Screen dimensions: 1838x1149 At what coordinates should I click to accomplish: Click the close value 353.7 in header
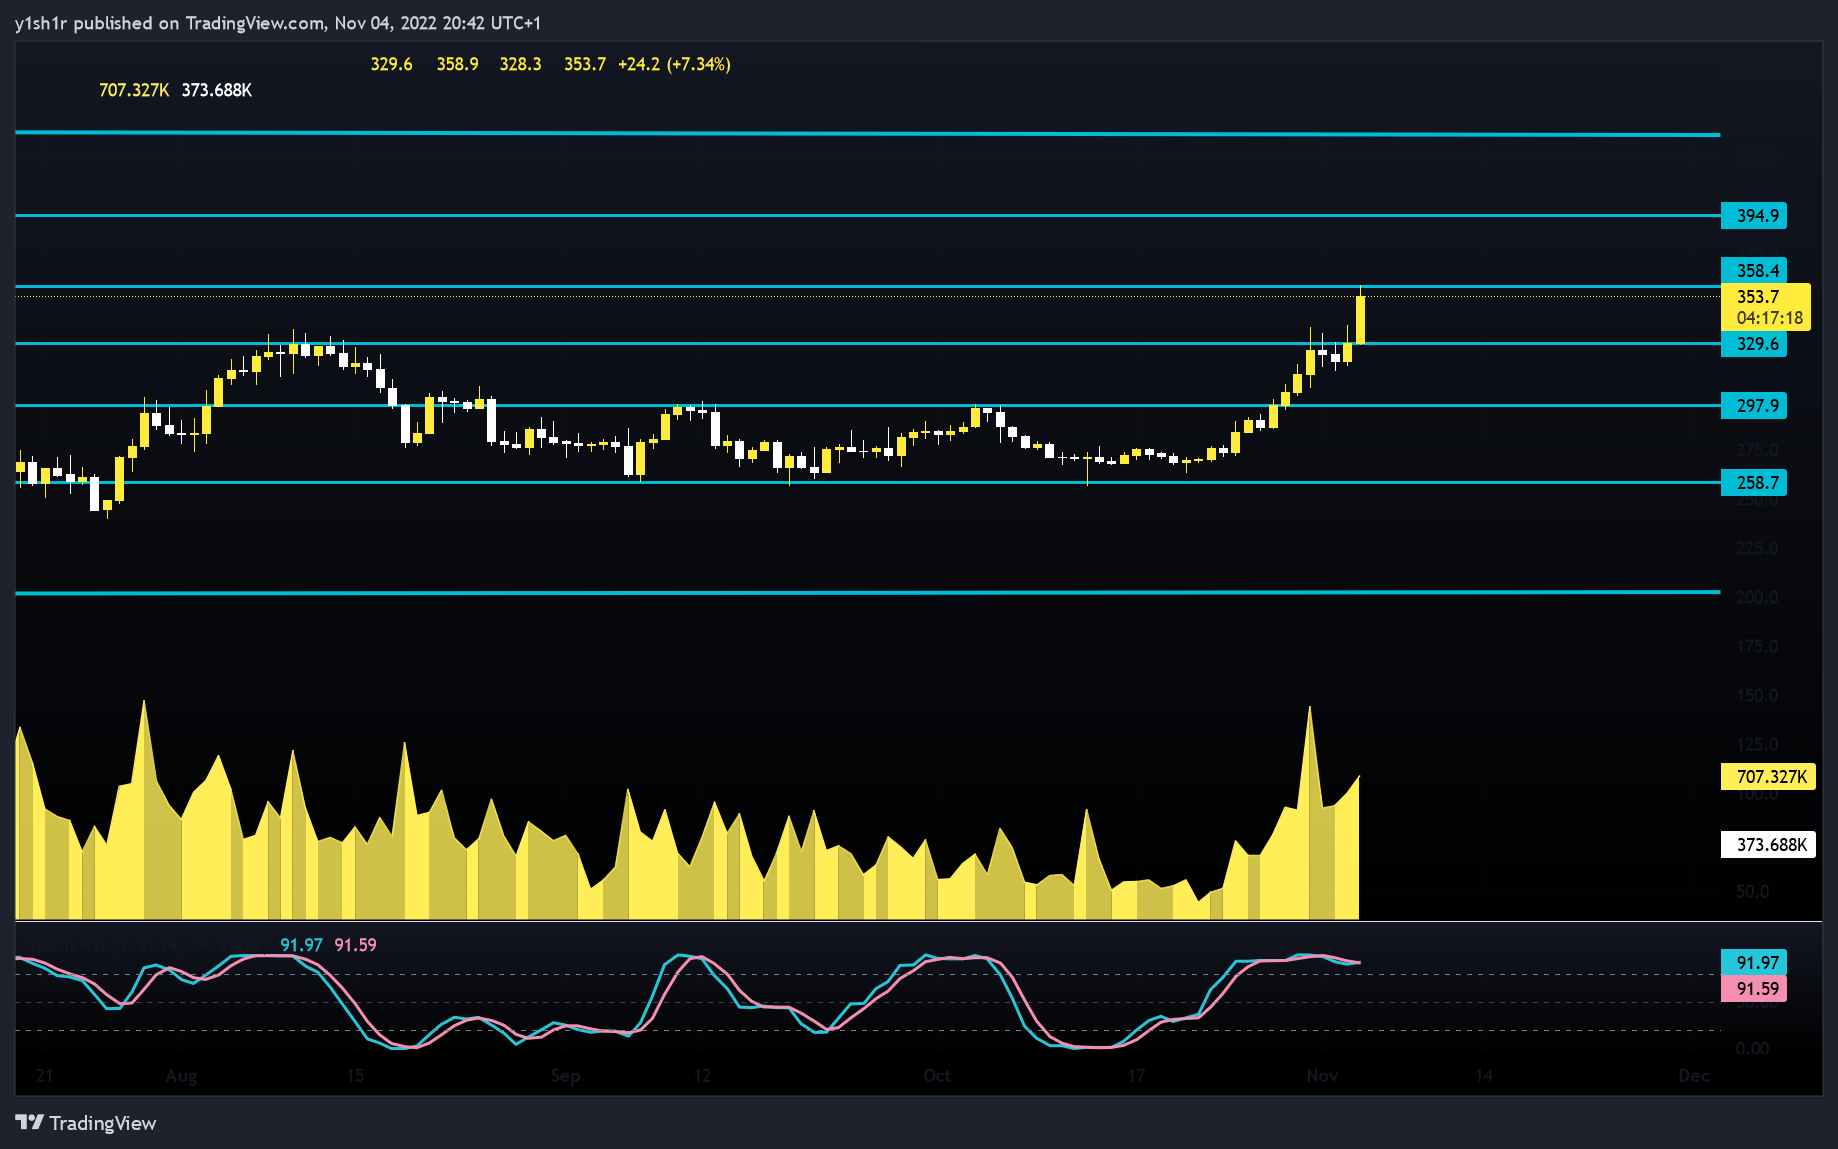pyautogui.click(x=585, y=64)
